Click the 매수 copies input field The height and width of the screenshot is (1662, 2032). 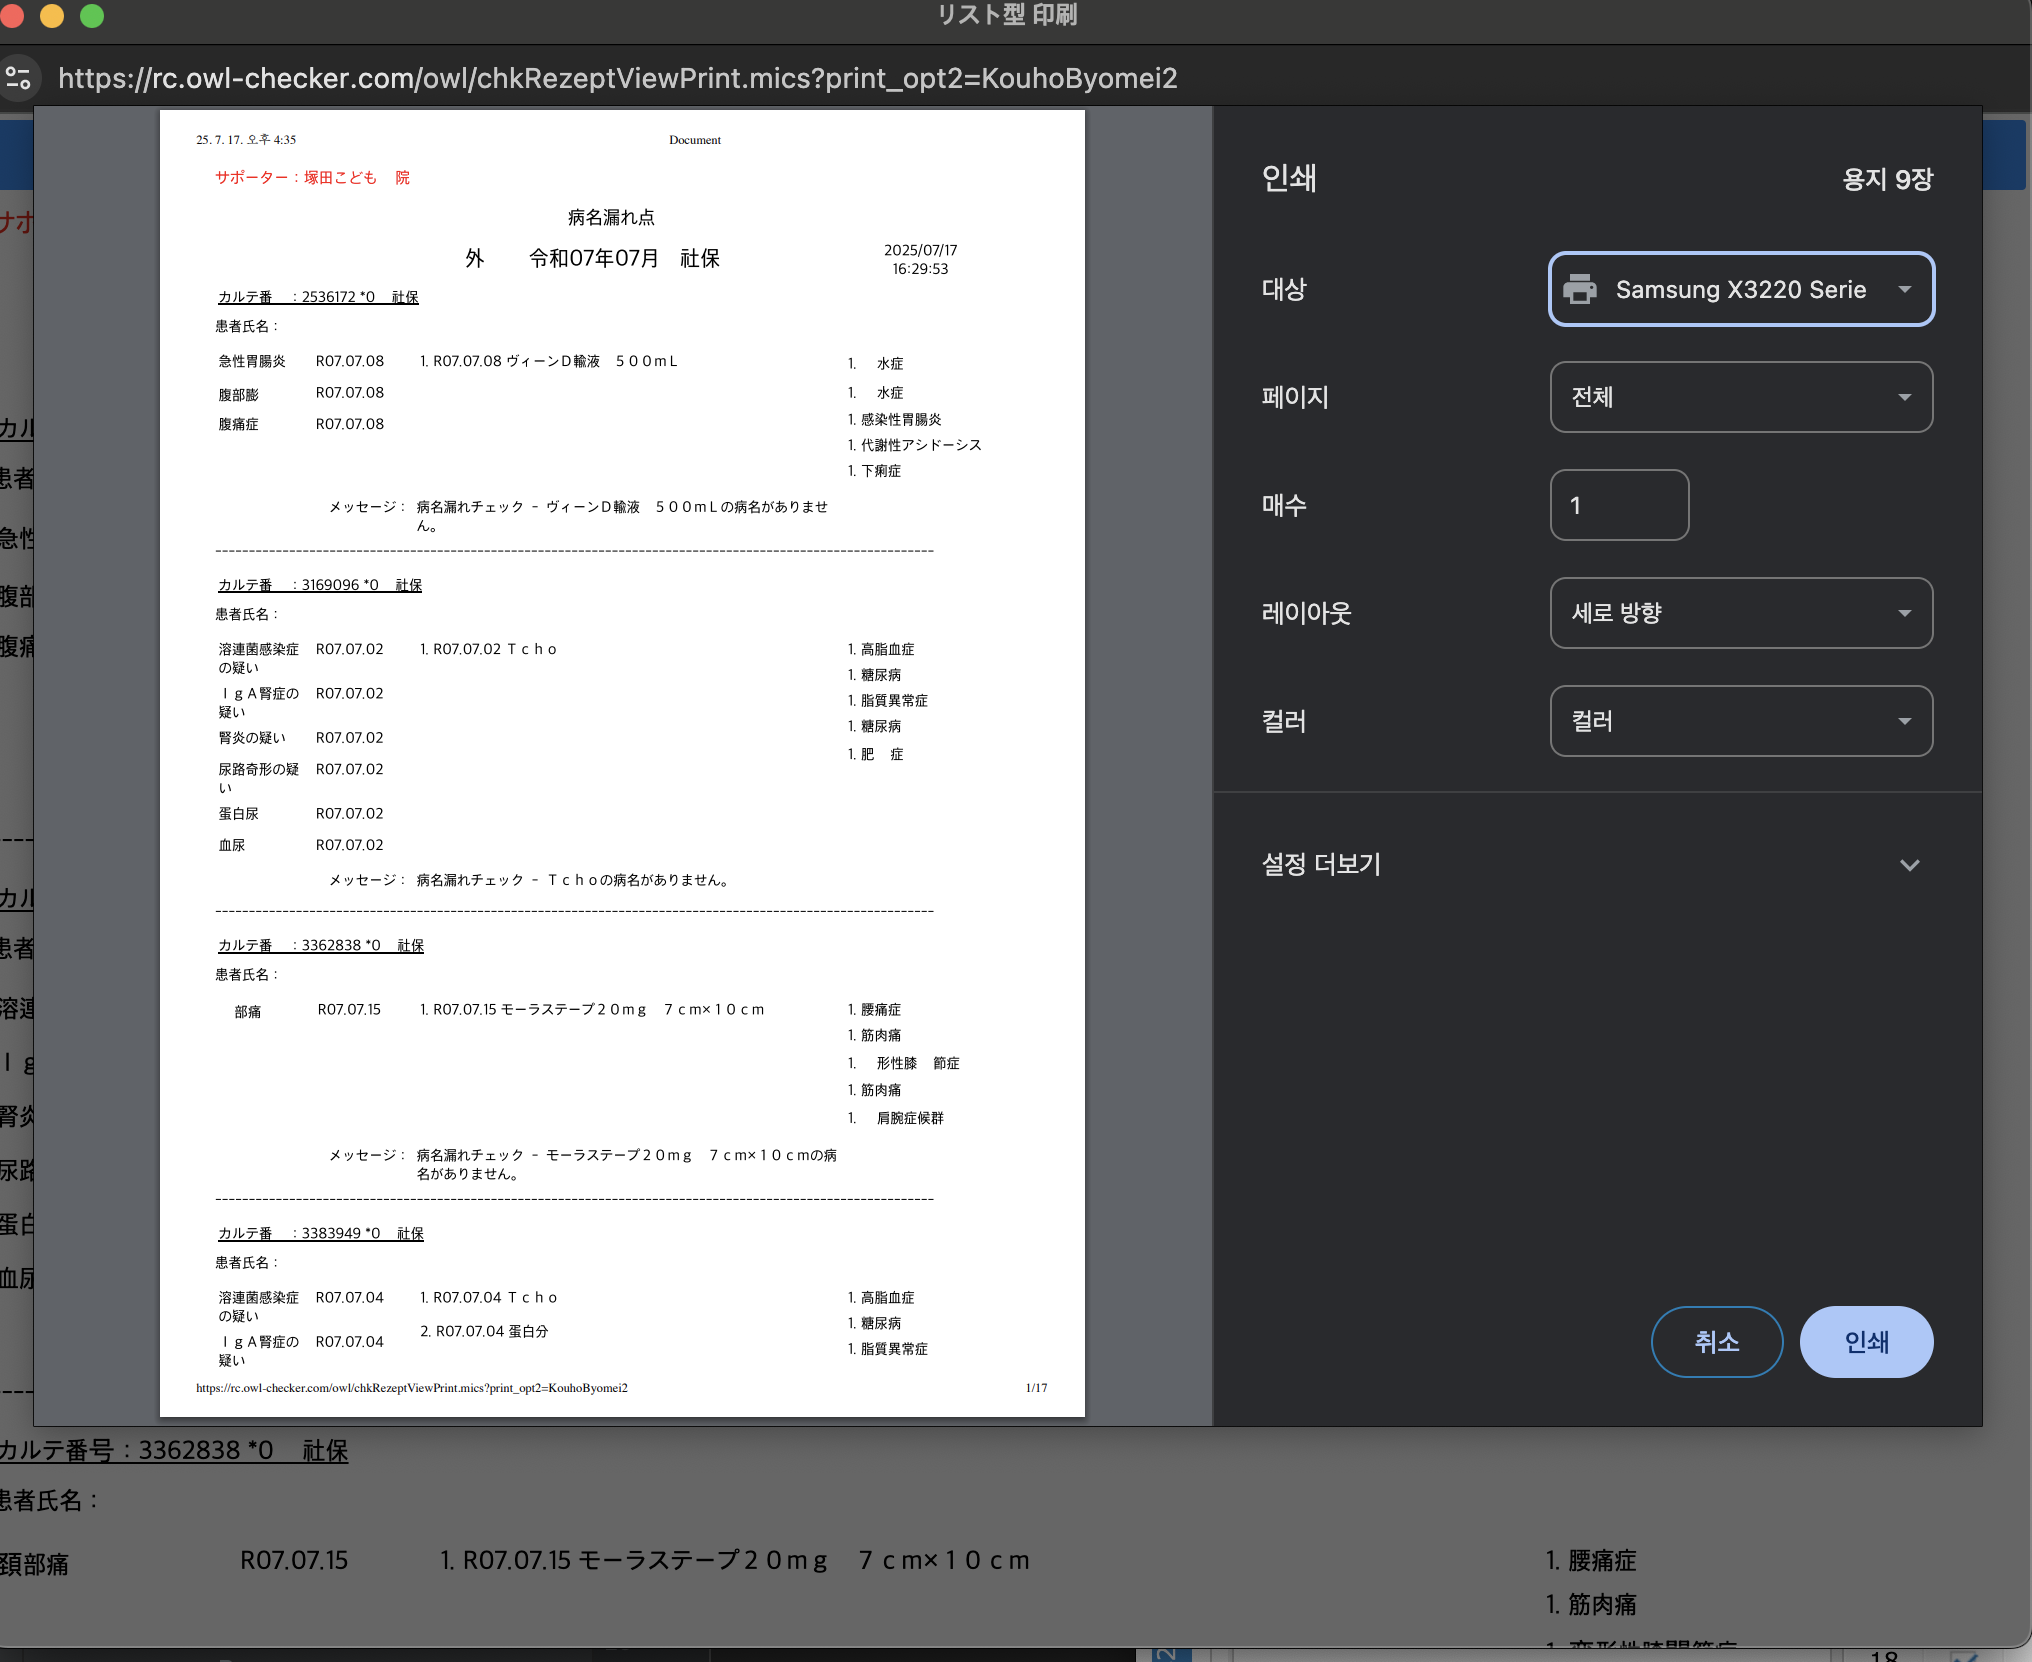pos(1619,506)
